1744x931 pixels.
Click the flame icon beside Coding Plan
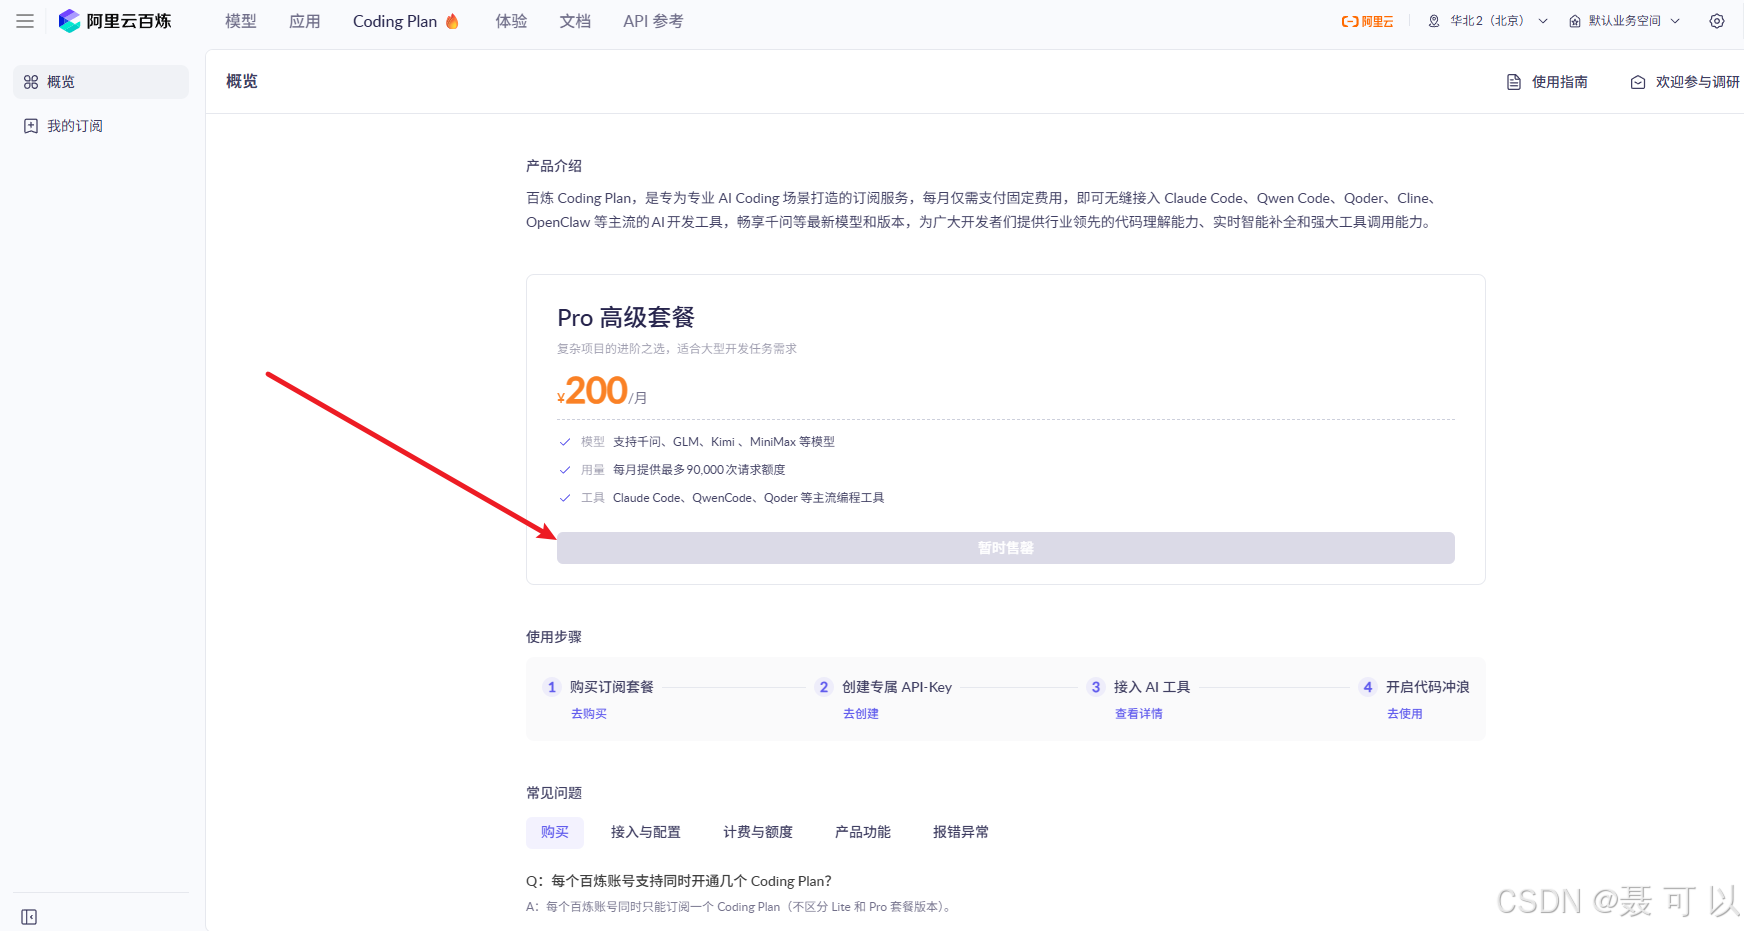point(452,21)
